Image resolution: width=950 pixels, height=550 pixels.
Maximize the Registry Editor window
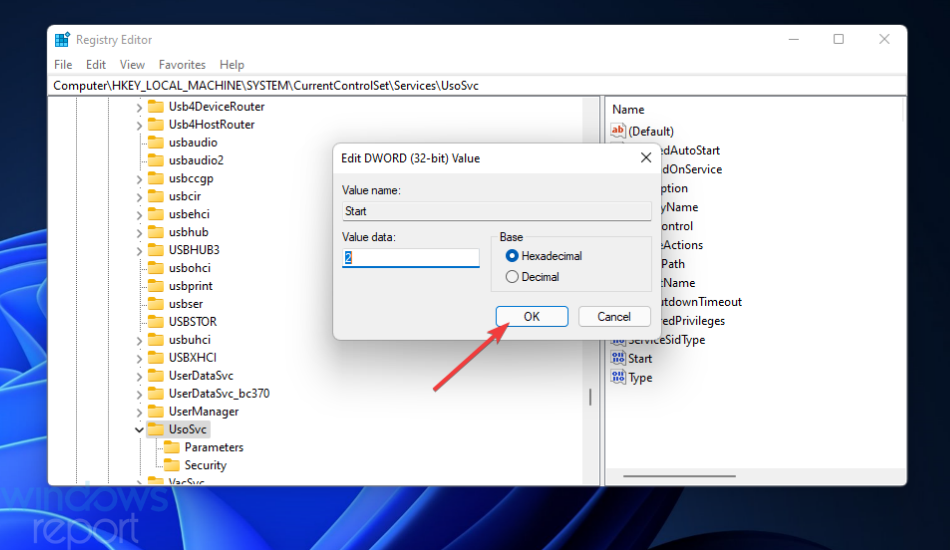coord(839,39)
